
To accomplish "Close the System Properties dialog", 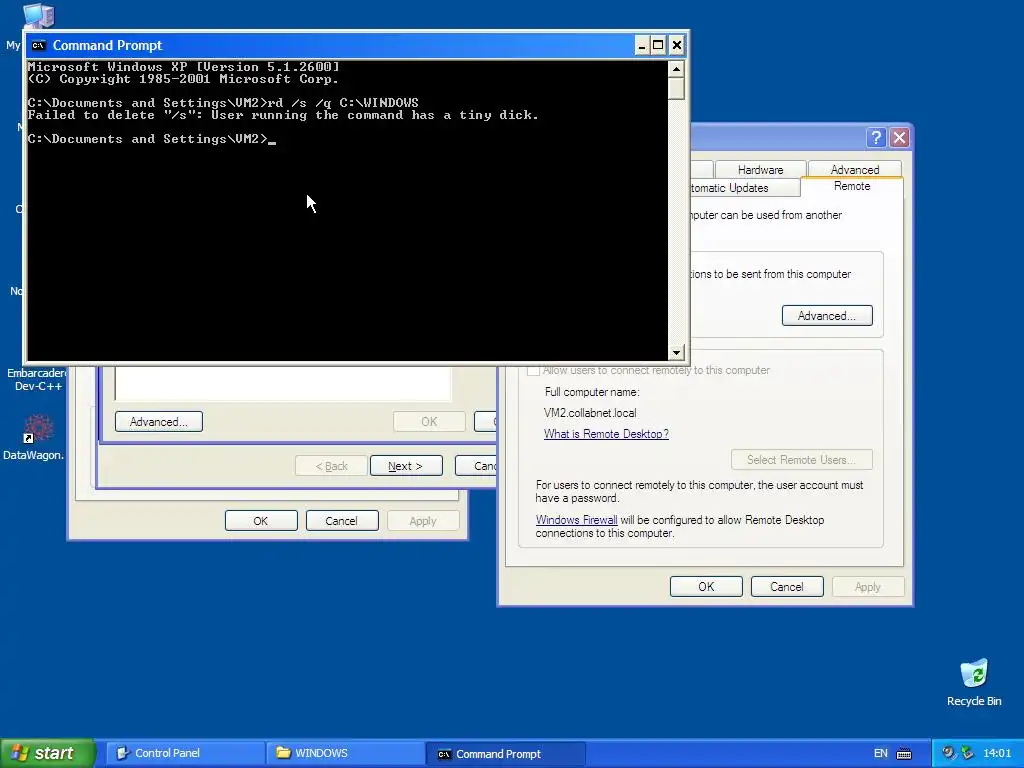I will coord(899,137).
